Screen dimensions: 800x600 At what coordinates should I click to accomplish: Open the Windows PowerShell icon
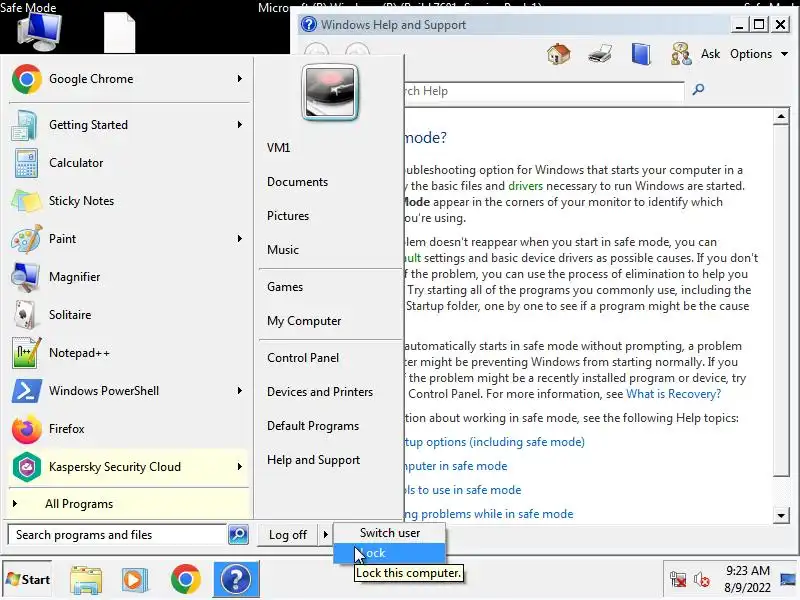(27, 391)
